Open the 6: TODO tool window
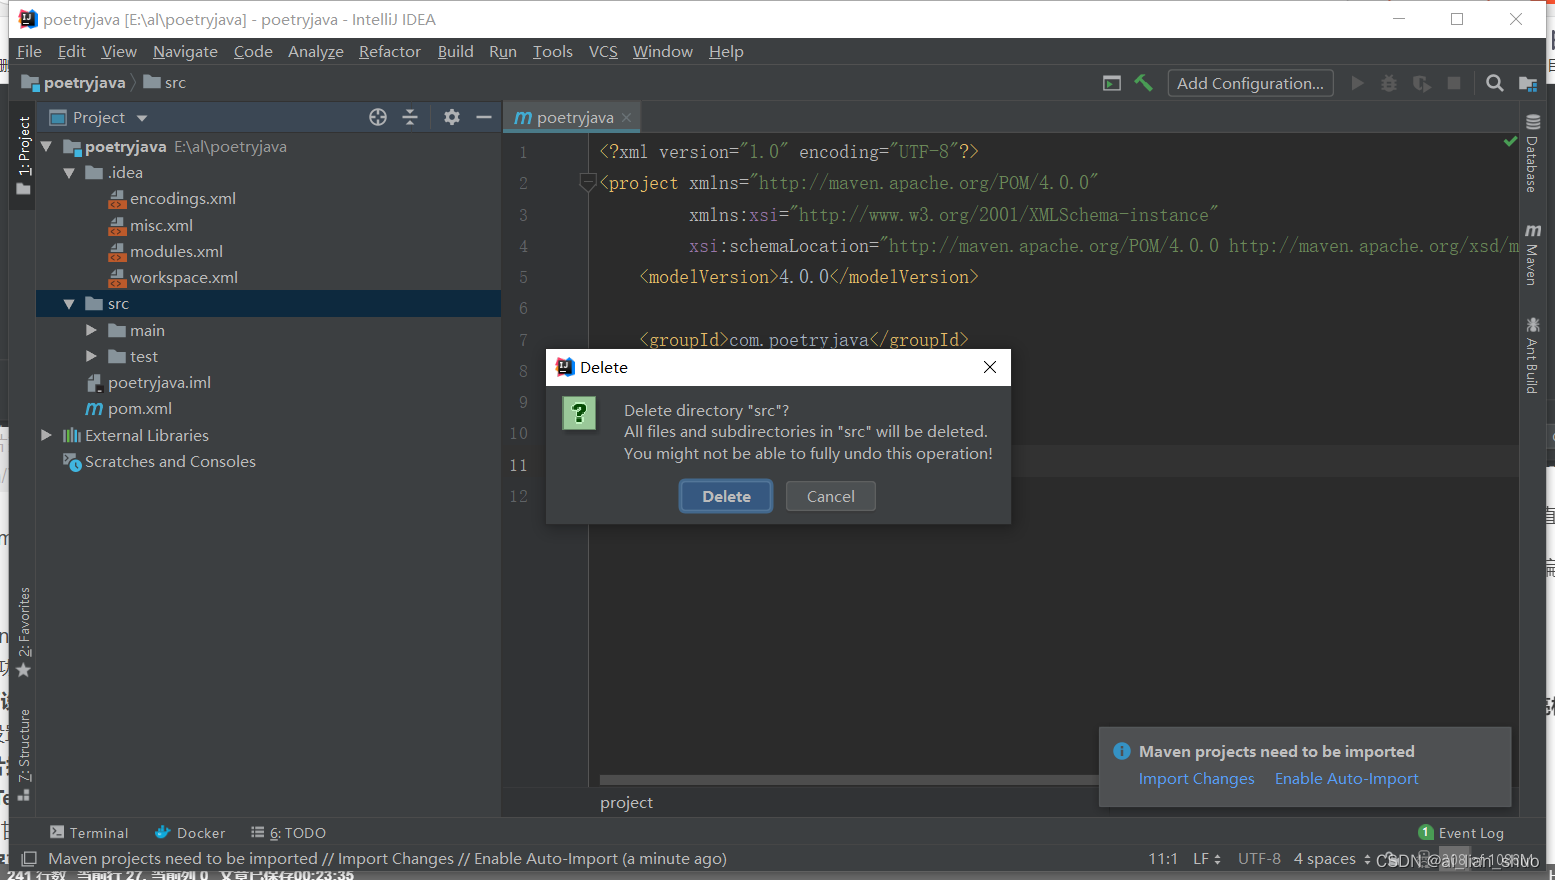Image resolution: width=1555 pixels, height=880 pixels. [x=288, y=833]
